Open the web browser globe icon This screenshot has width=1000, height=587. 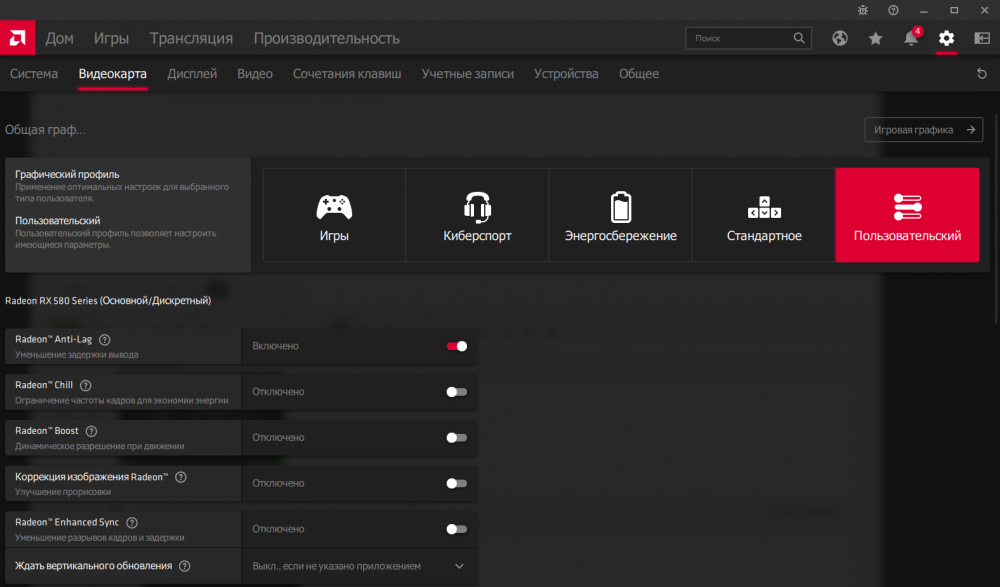[x=840, y=38]
